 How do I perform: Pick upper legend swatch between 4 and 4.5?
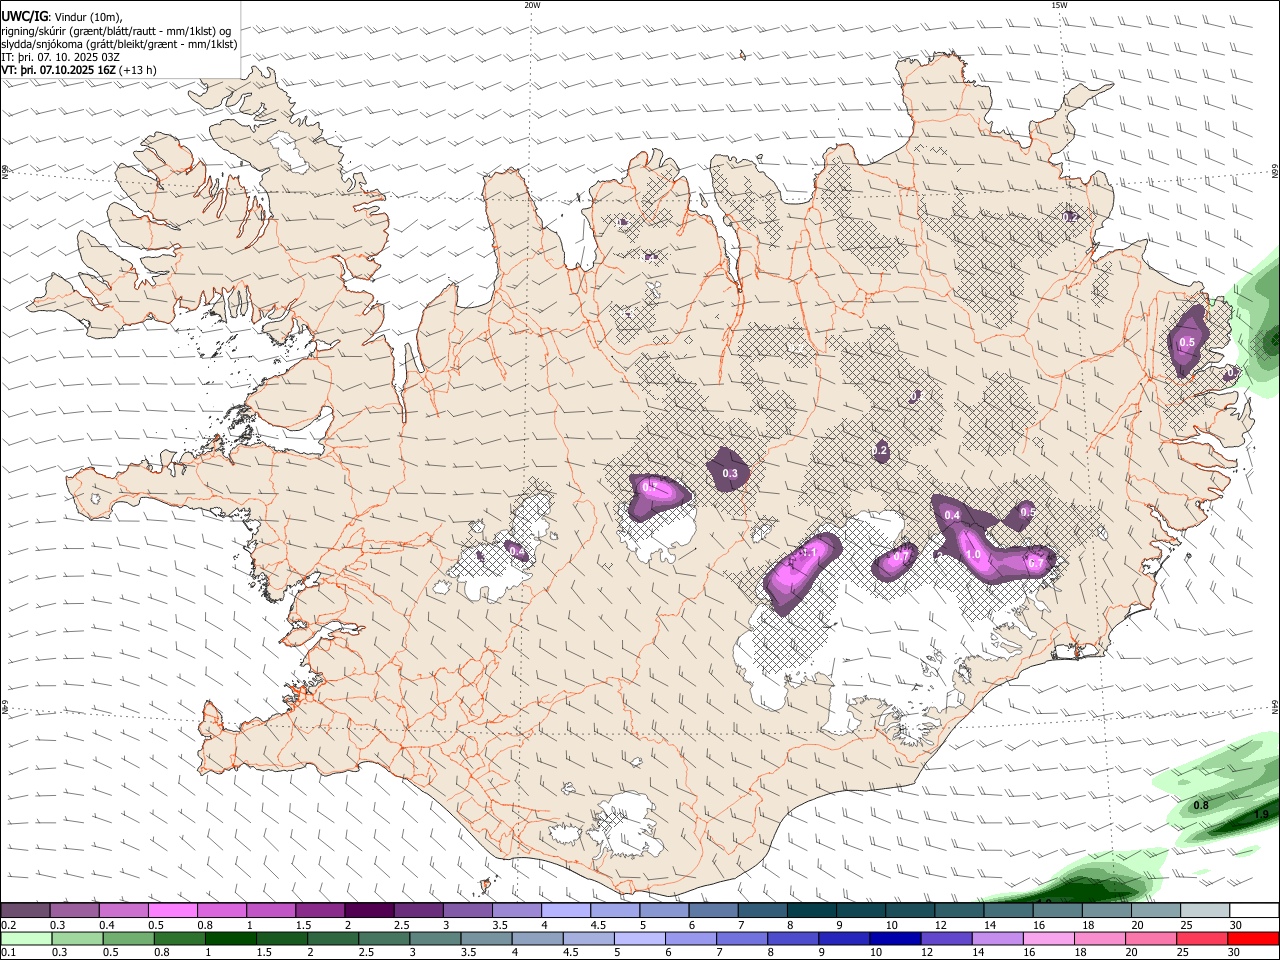point(566,910)
